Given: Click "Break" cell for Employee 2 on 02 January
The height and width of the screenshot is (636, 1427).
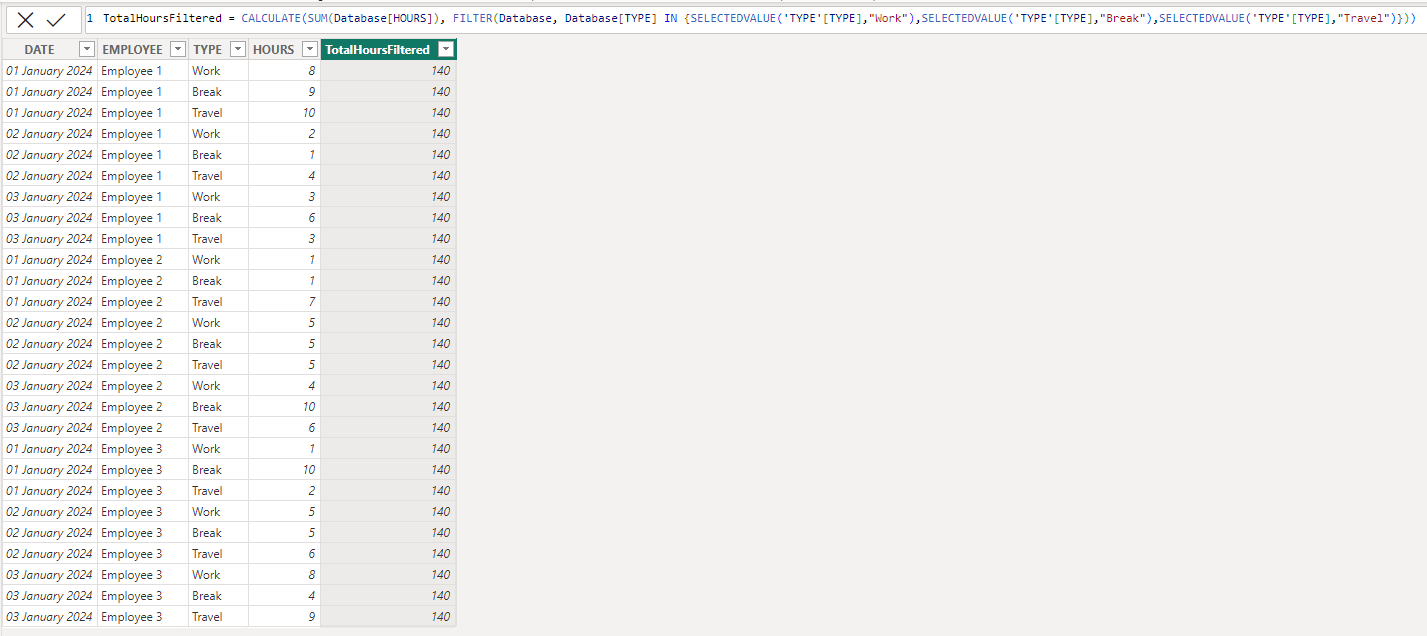Looking at the screenshot, I should (x=219, y=344).
